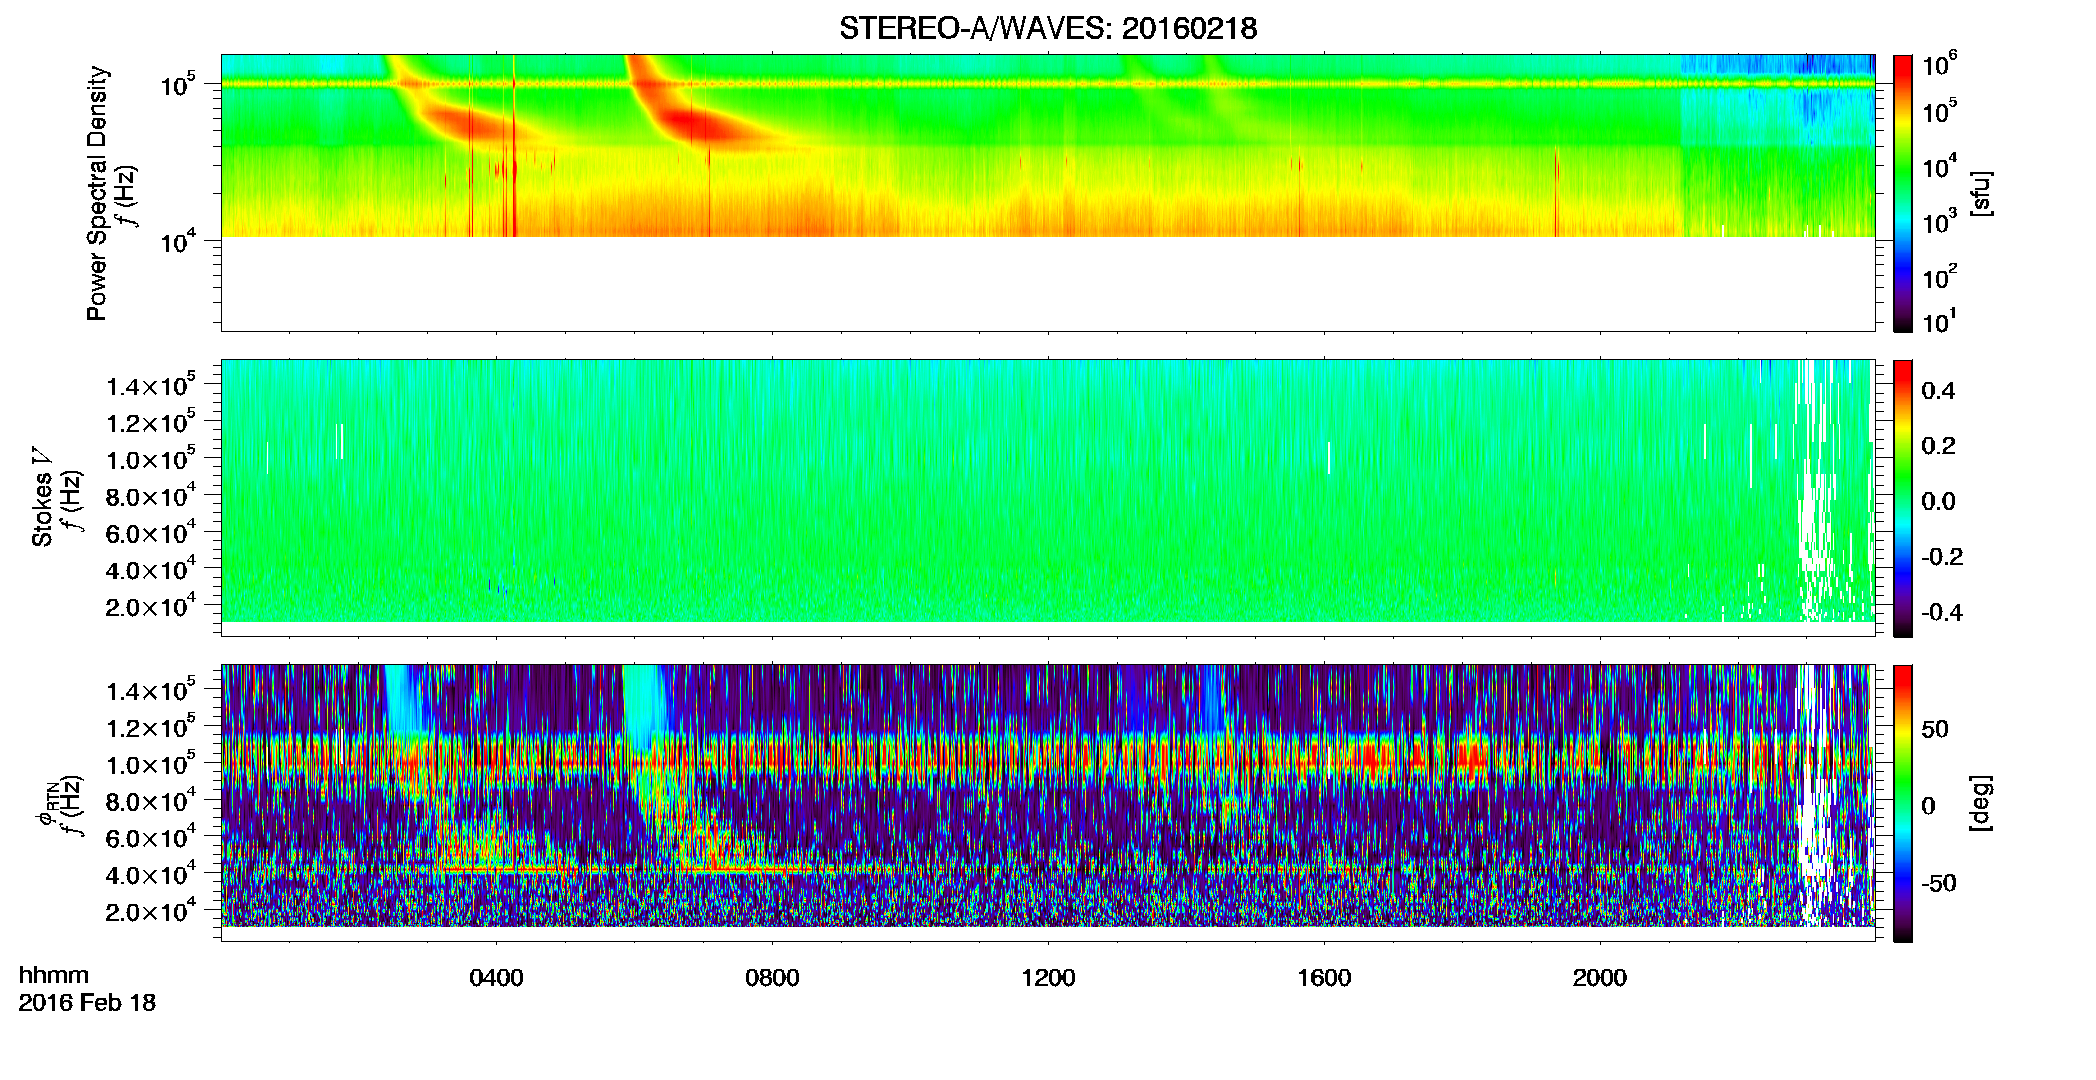Click the 1.4×10^5 tick of the Stokes V panel
Viewport: 2096px width, 1080px height.
point(151,386)
